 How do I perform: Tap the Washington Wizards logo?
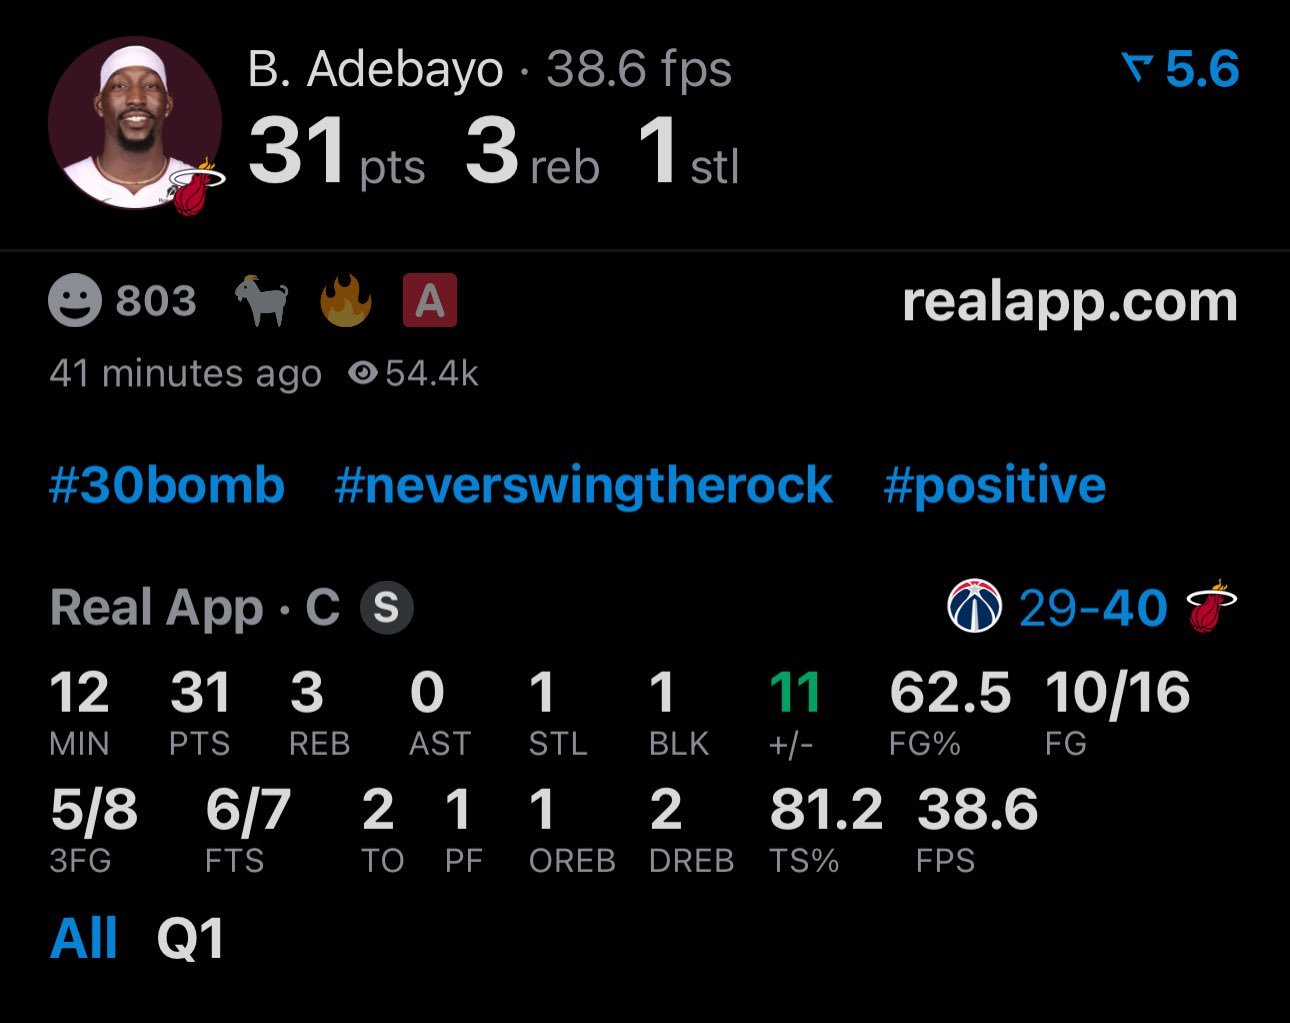975,606
